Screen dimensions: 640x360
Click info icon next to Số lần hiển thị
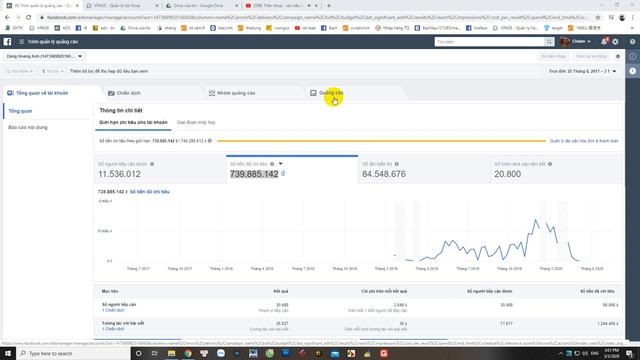[397, 164]
